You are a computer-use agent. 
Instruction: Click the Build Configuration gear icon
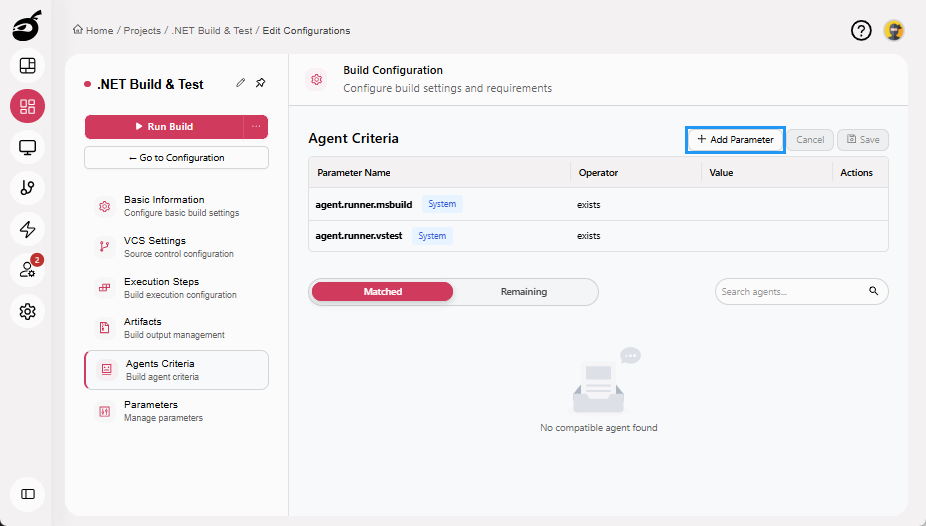click(x=317, y=79)
